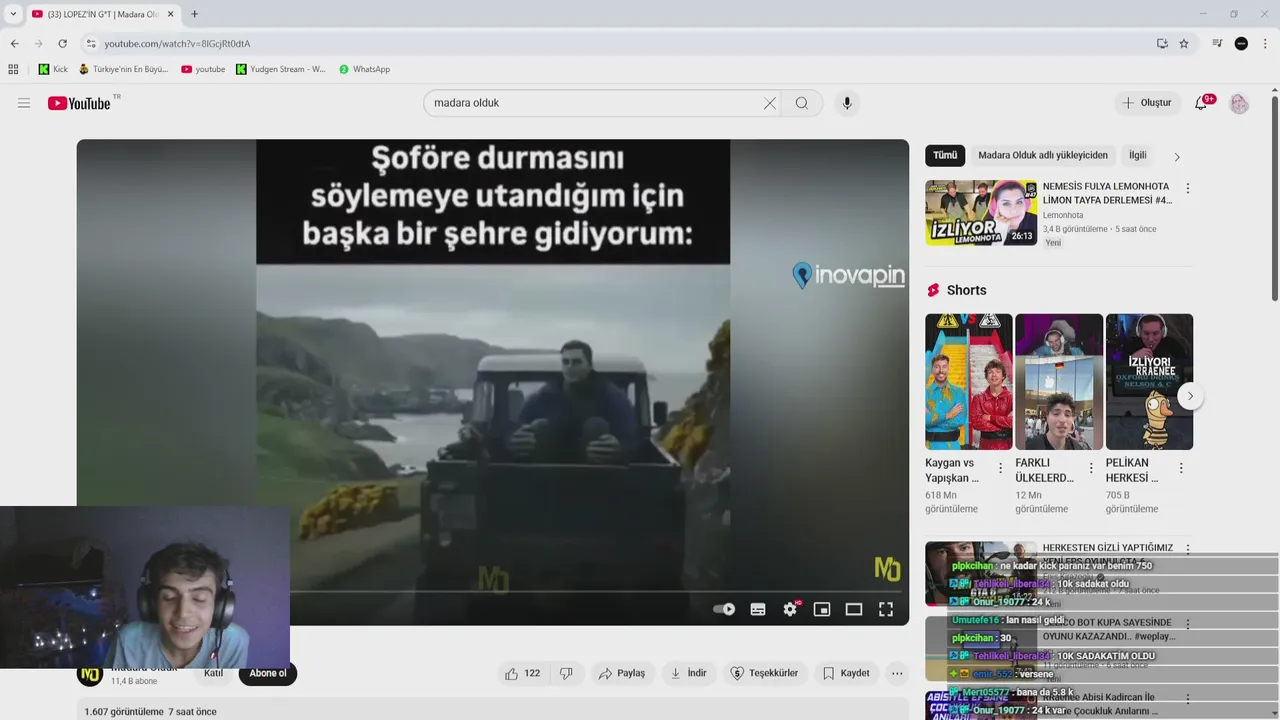The image size is (1280, 720).
Task: Enable theater mode view
Action: 854,609
